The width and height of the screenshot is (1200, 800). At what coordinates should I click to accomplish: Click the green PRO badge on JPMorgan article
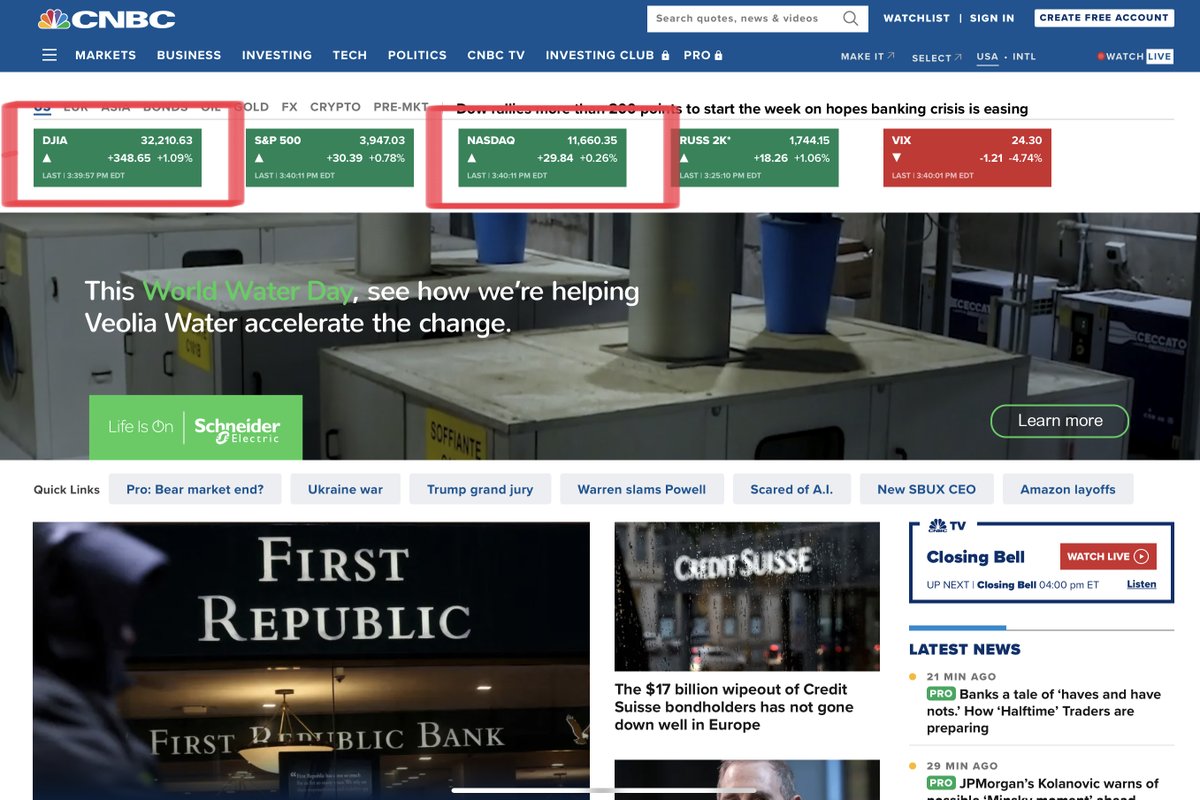pyautogui.click(x=941, y=783)
